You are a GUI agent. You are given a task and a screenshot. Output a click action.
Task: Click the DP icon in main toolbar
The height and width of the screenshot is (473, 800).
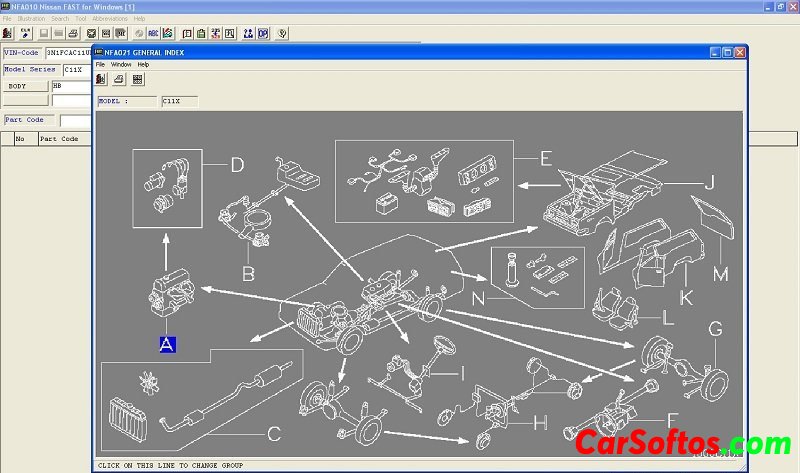pyautogui.click(x=263, y=33)
